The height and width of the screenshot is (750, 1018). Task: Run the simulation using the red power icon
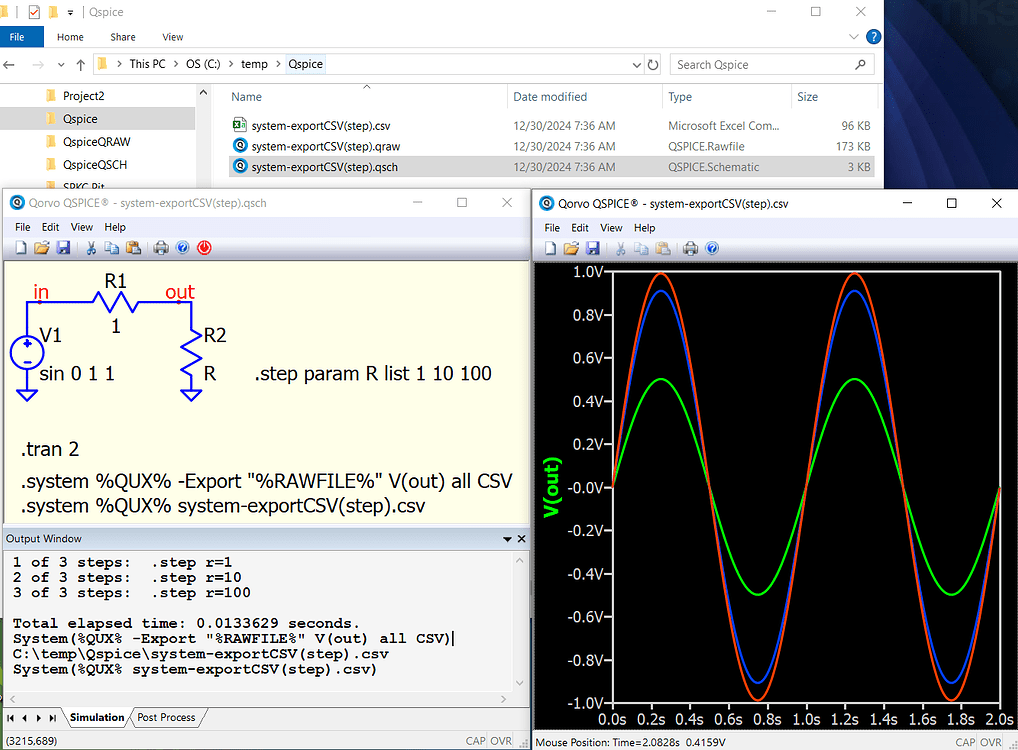(x=203, y=247)
